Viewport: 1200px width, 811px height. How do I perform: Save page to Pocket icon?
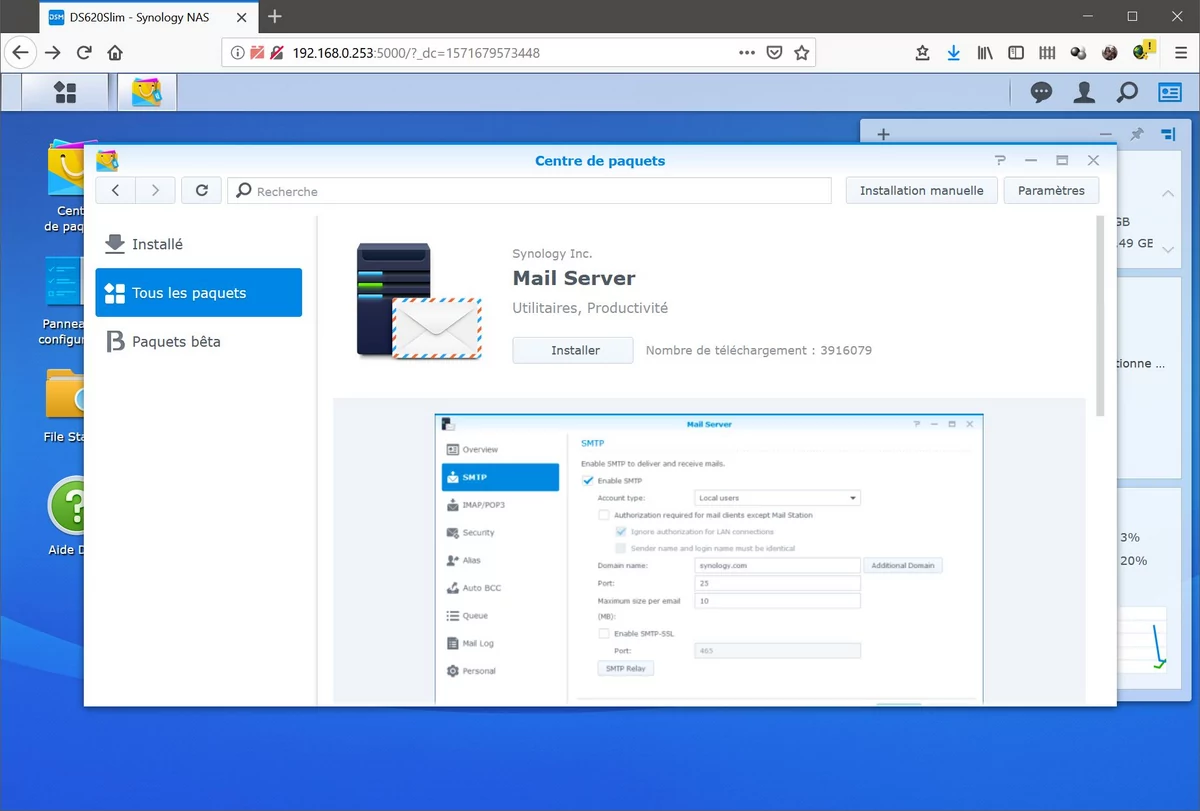click(774, 53)
